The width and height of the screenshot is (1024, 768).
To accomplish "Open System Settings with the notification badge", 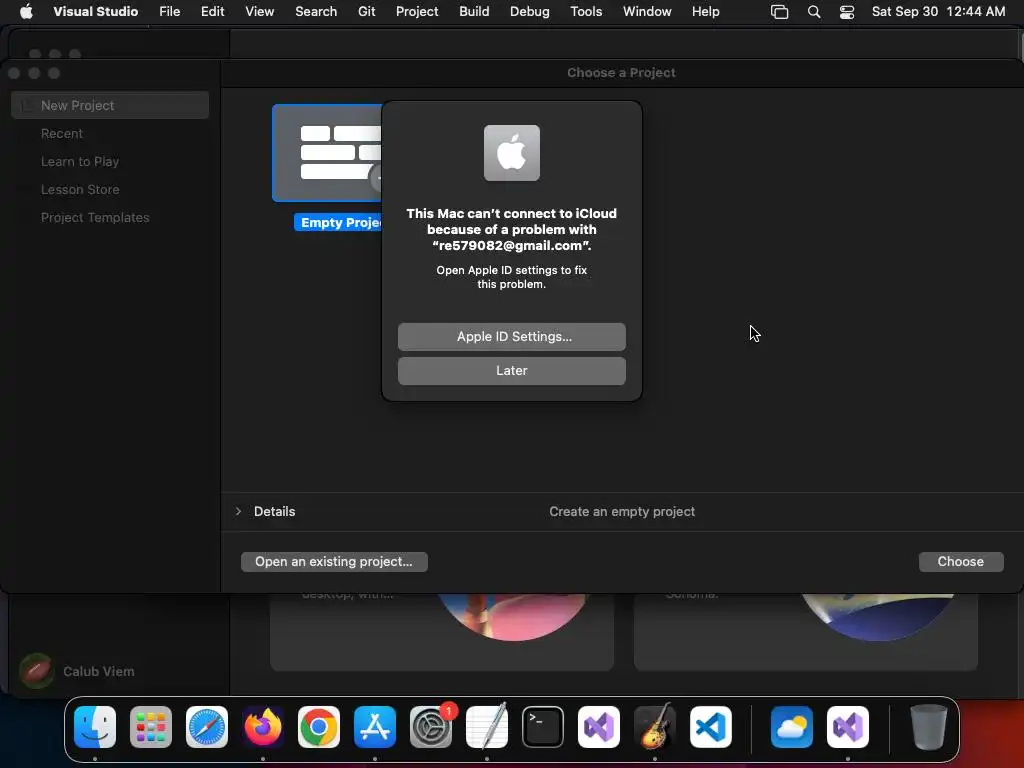I will (x=431, y=727).
